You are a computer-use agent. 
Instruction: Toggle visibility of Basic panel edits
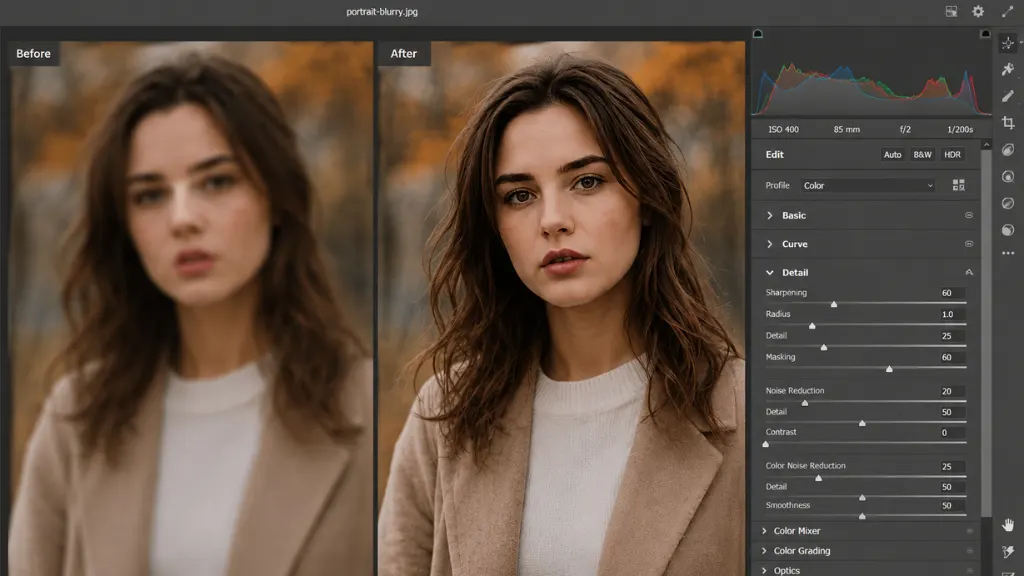pyautogui.click(x=968, y=215)
